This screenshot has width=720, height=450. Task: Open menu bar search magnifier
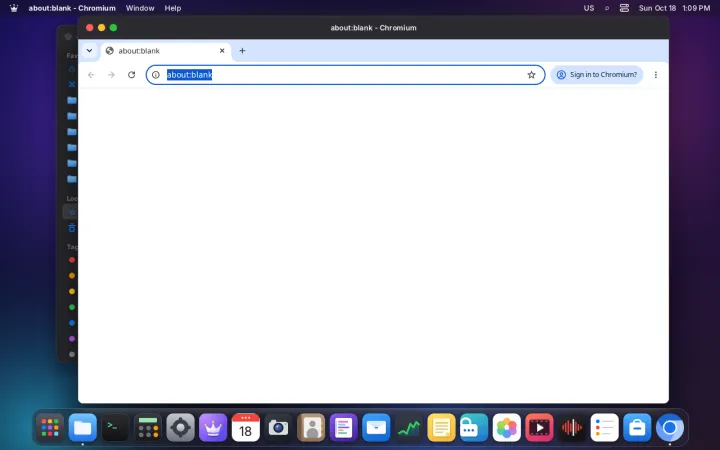click(x=607, y=8)
